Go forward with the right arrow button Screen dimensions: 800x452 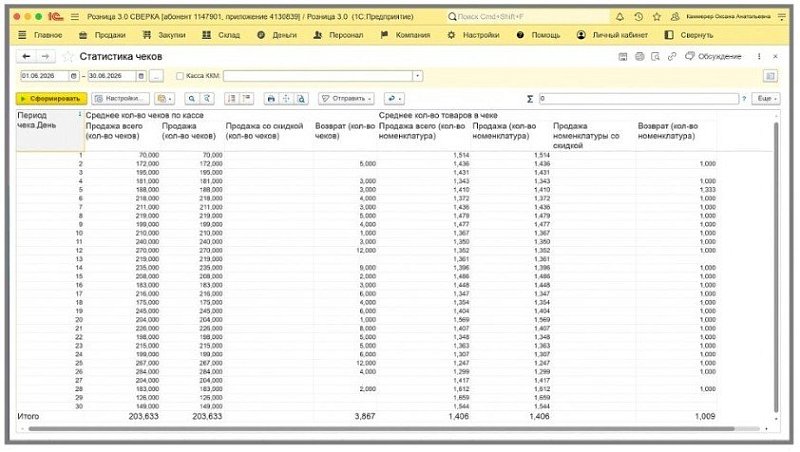[45, 56]
